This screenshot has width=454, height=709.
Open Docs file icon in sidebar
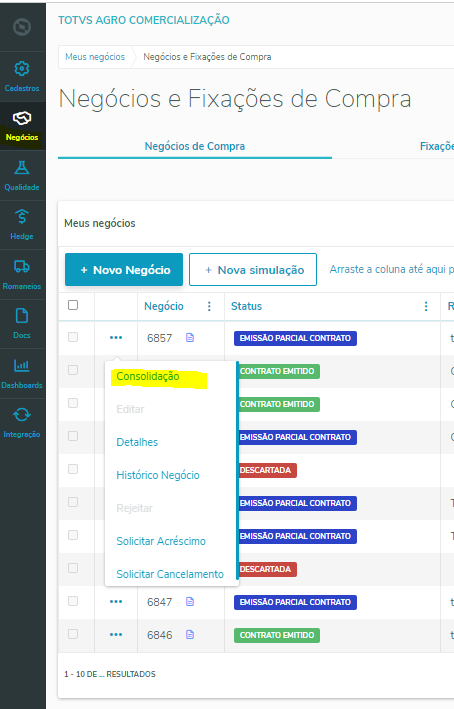(x=22, y=316)
